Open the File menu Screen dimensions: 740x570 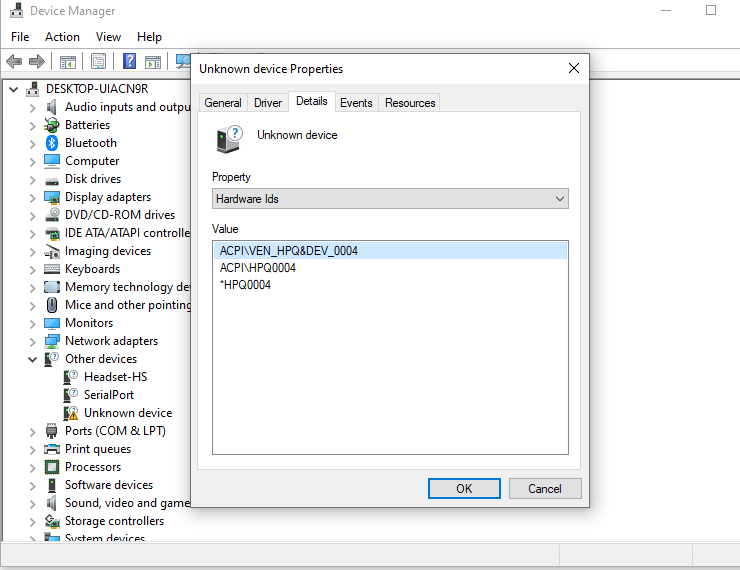(20, 37)
